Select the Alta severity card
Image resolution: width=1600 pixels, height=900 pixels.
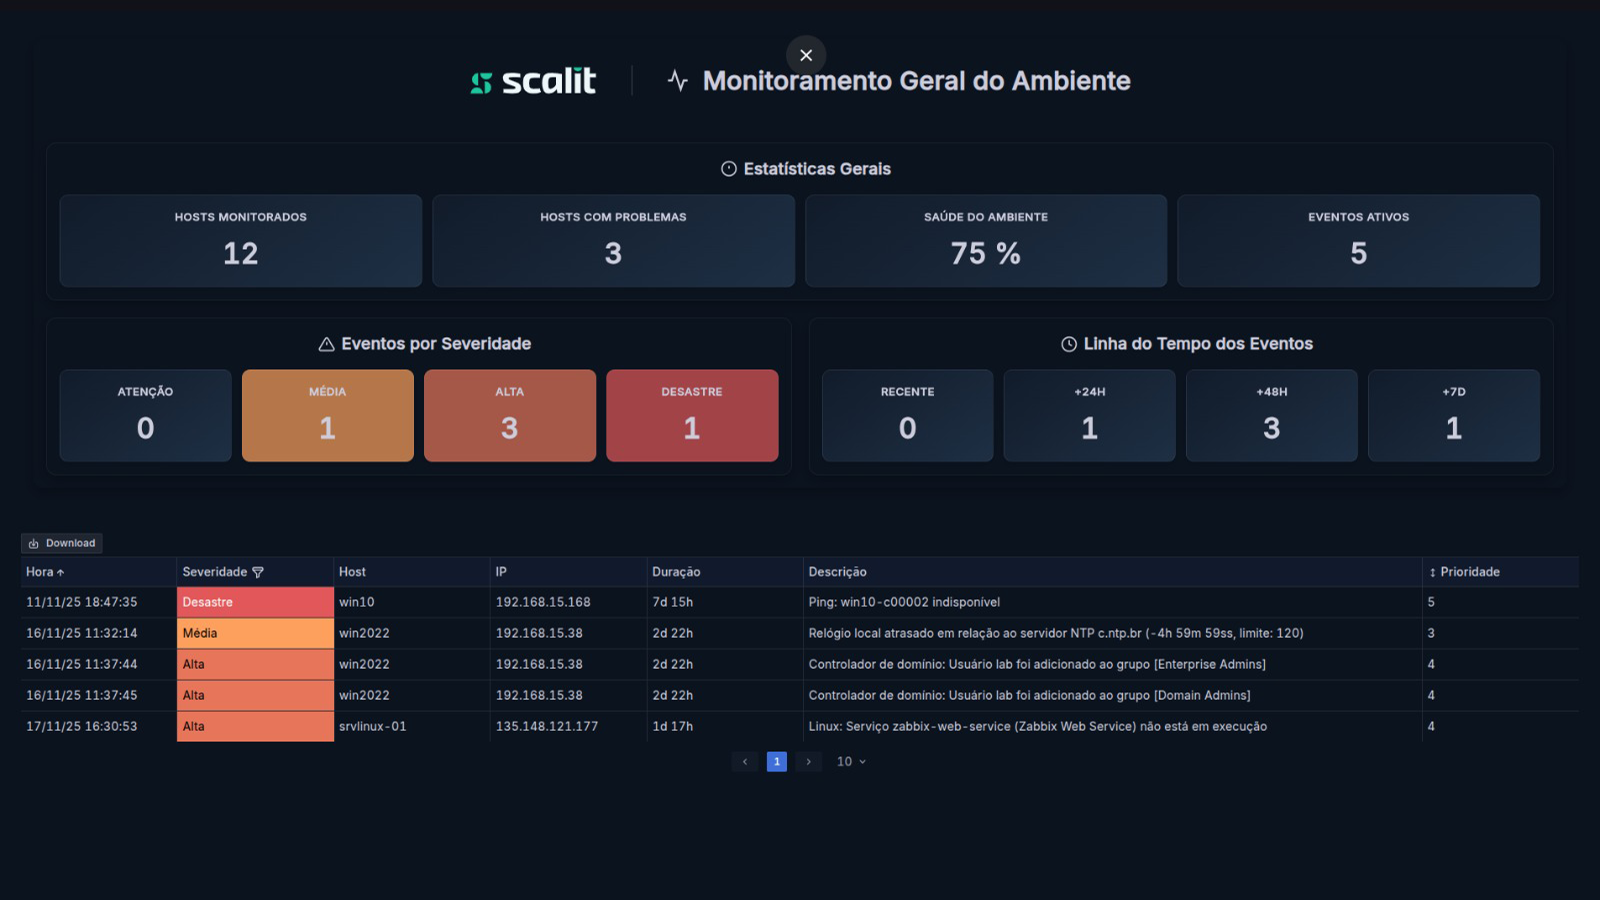pyautogui.click(x=510, y=415)
